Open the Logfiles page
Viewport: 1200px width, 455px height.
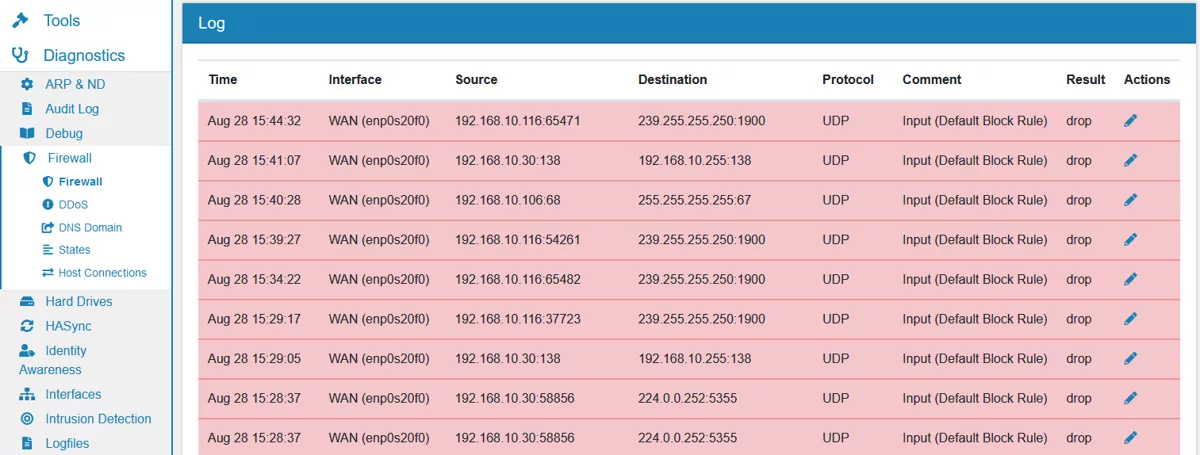click(x=67, y=443)
